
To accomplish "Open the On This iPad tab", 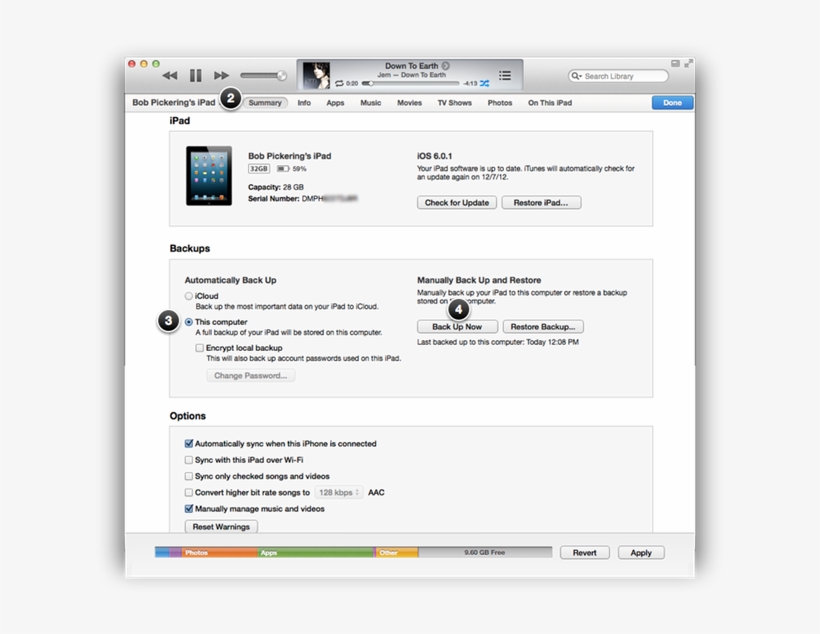I will pos(549,101).
